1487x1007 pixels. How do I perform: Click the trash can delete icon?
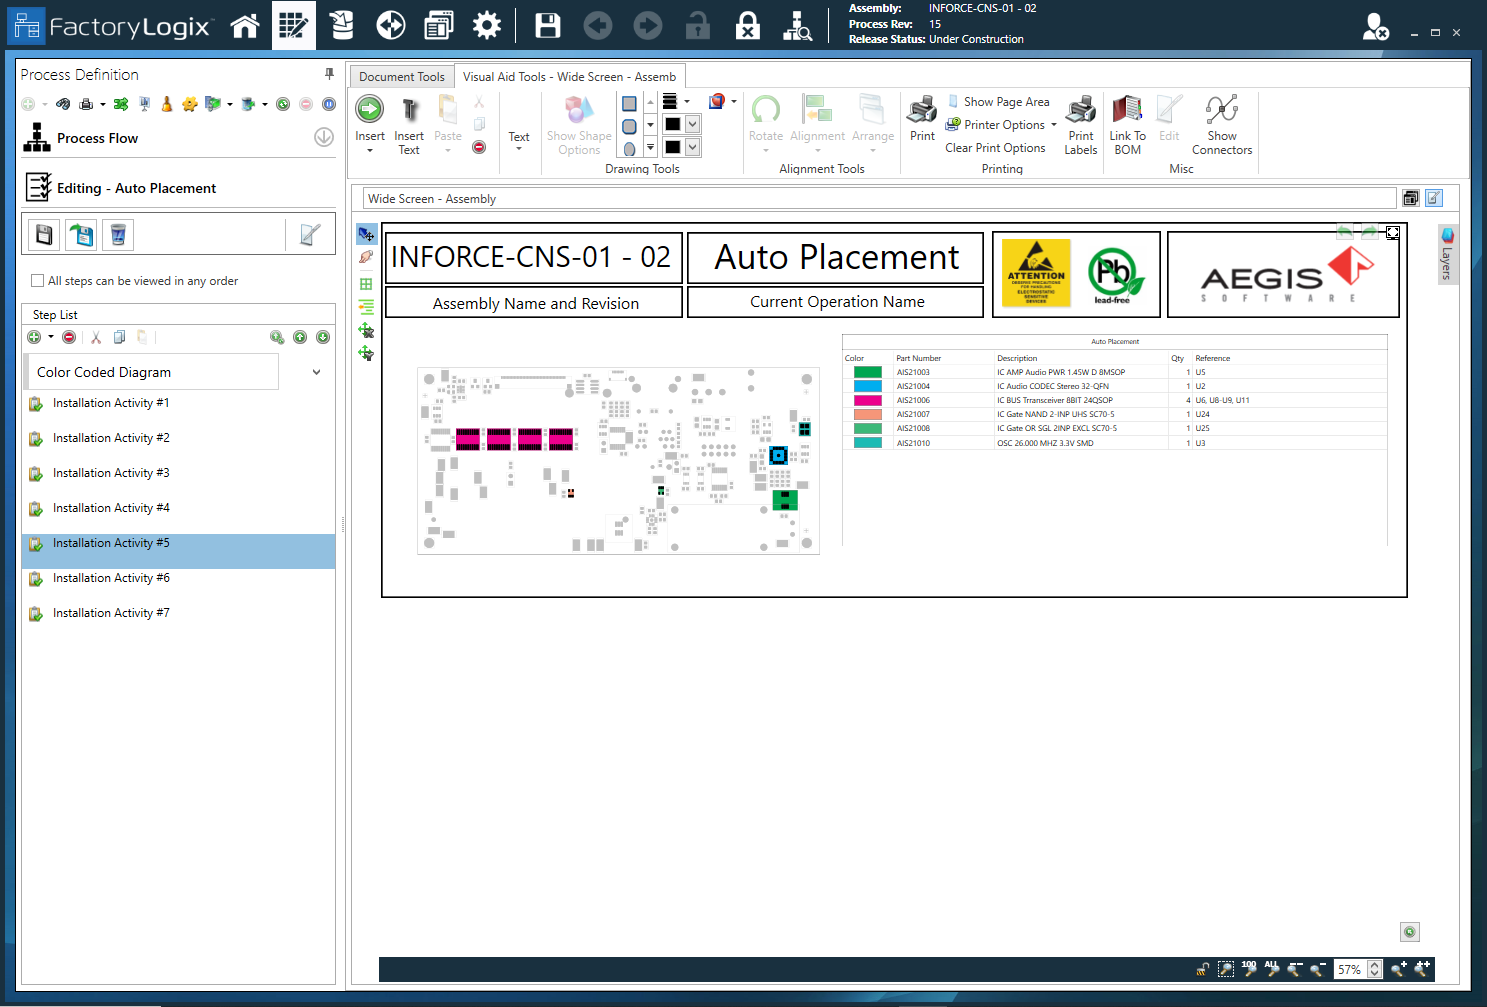pos(118,235)
